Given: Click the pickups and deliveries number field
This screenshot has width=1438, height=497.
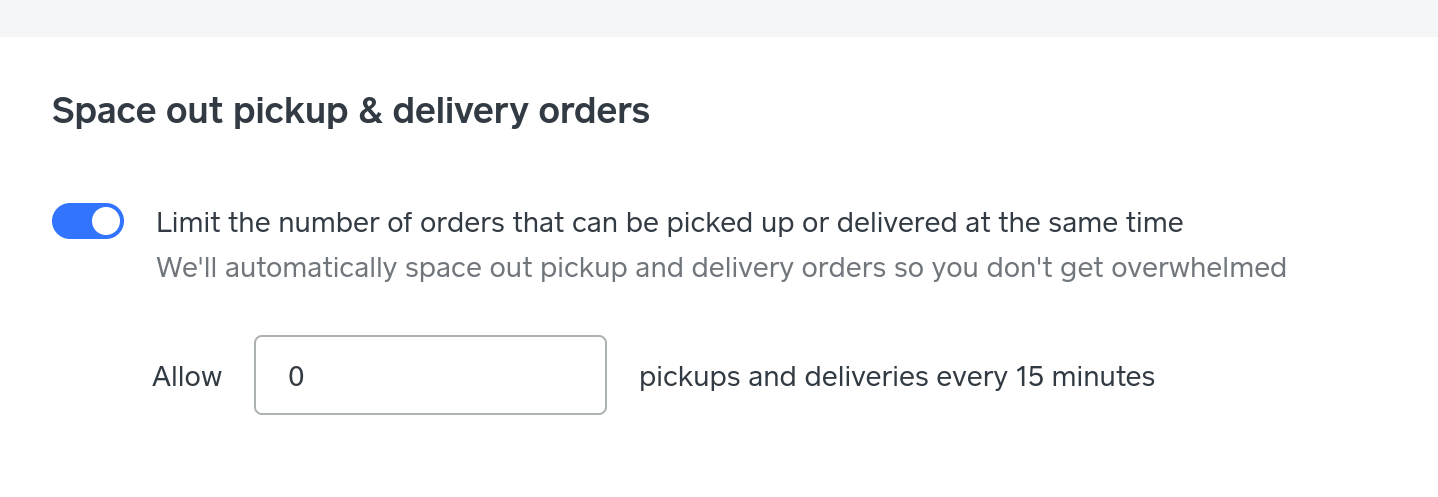Looking at the screenshot, I should tap(430, 375).
